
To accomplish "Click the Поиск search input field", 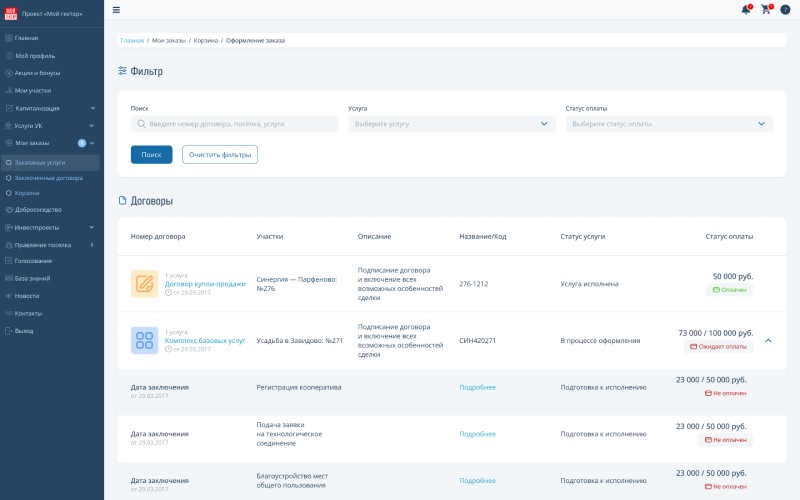I will [235, 124].
